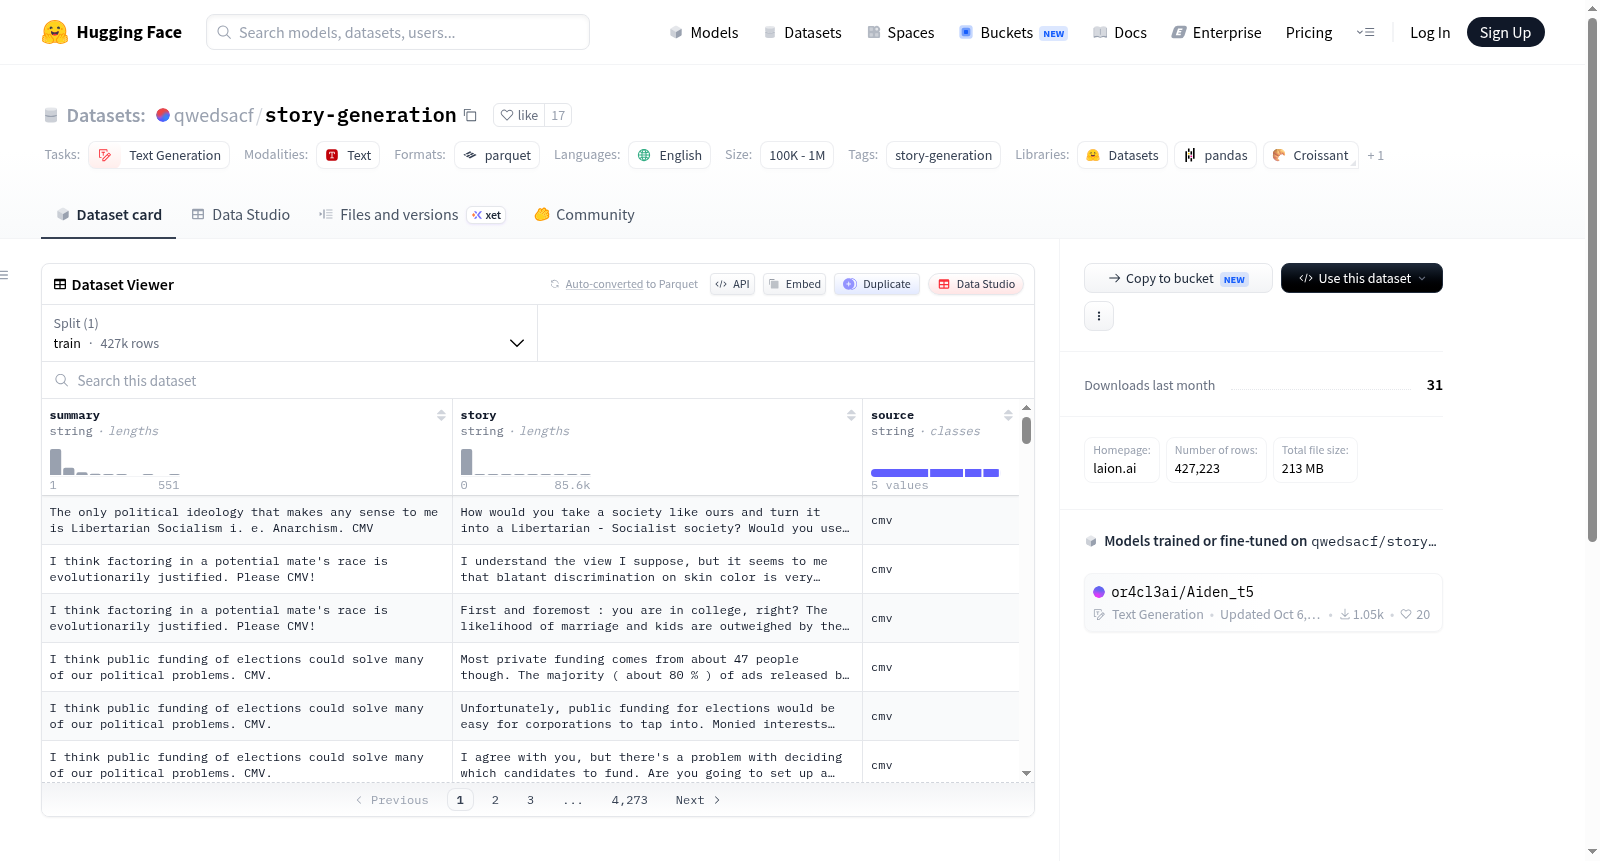Open Spaces in the top navigation
This screenshot has width=1600, height=861.
900,32
